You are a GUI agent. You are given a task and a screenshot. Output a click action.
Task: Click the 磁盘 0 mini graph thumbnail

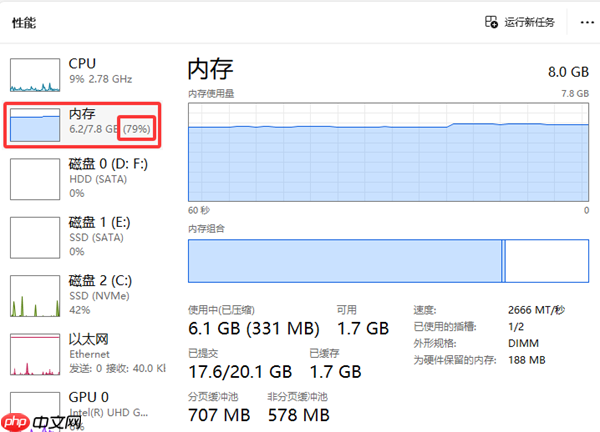(35, 178)
